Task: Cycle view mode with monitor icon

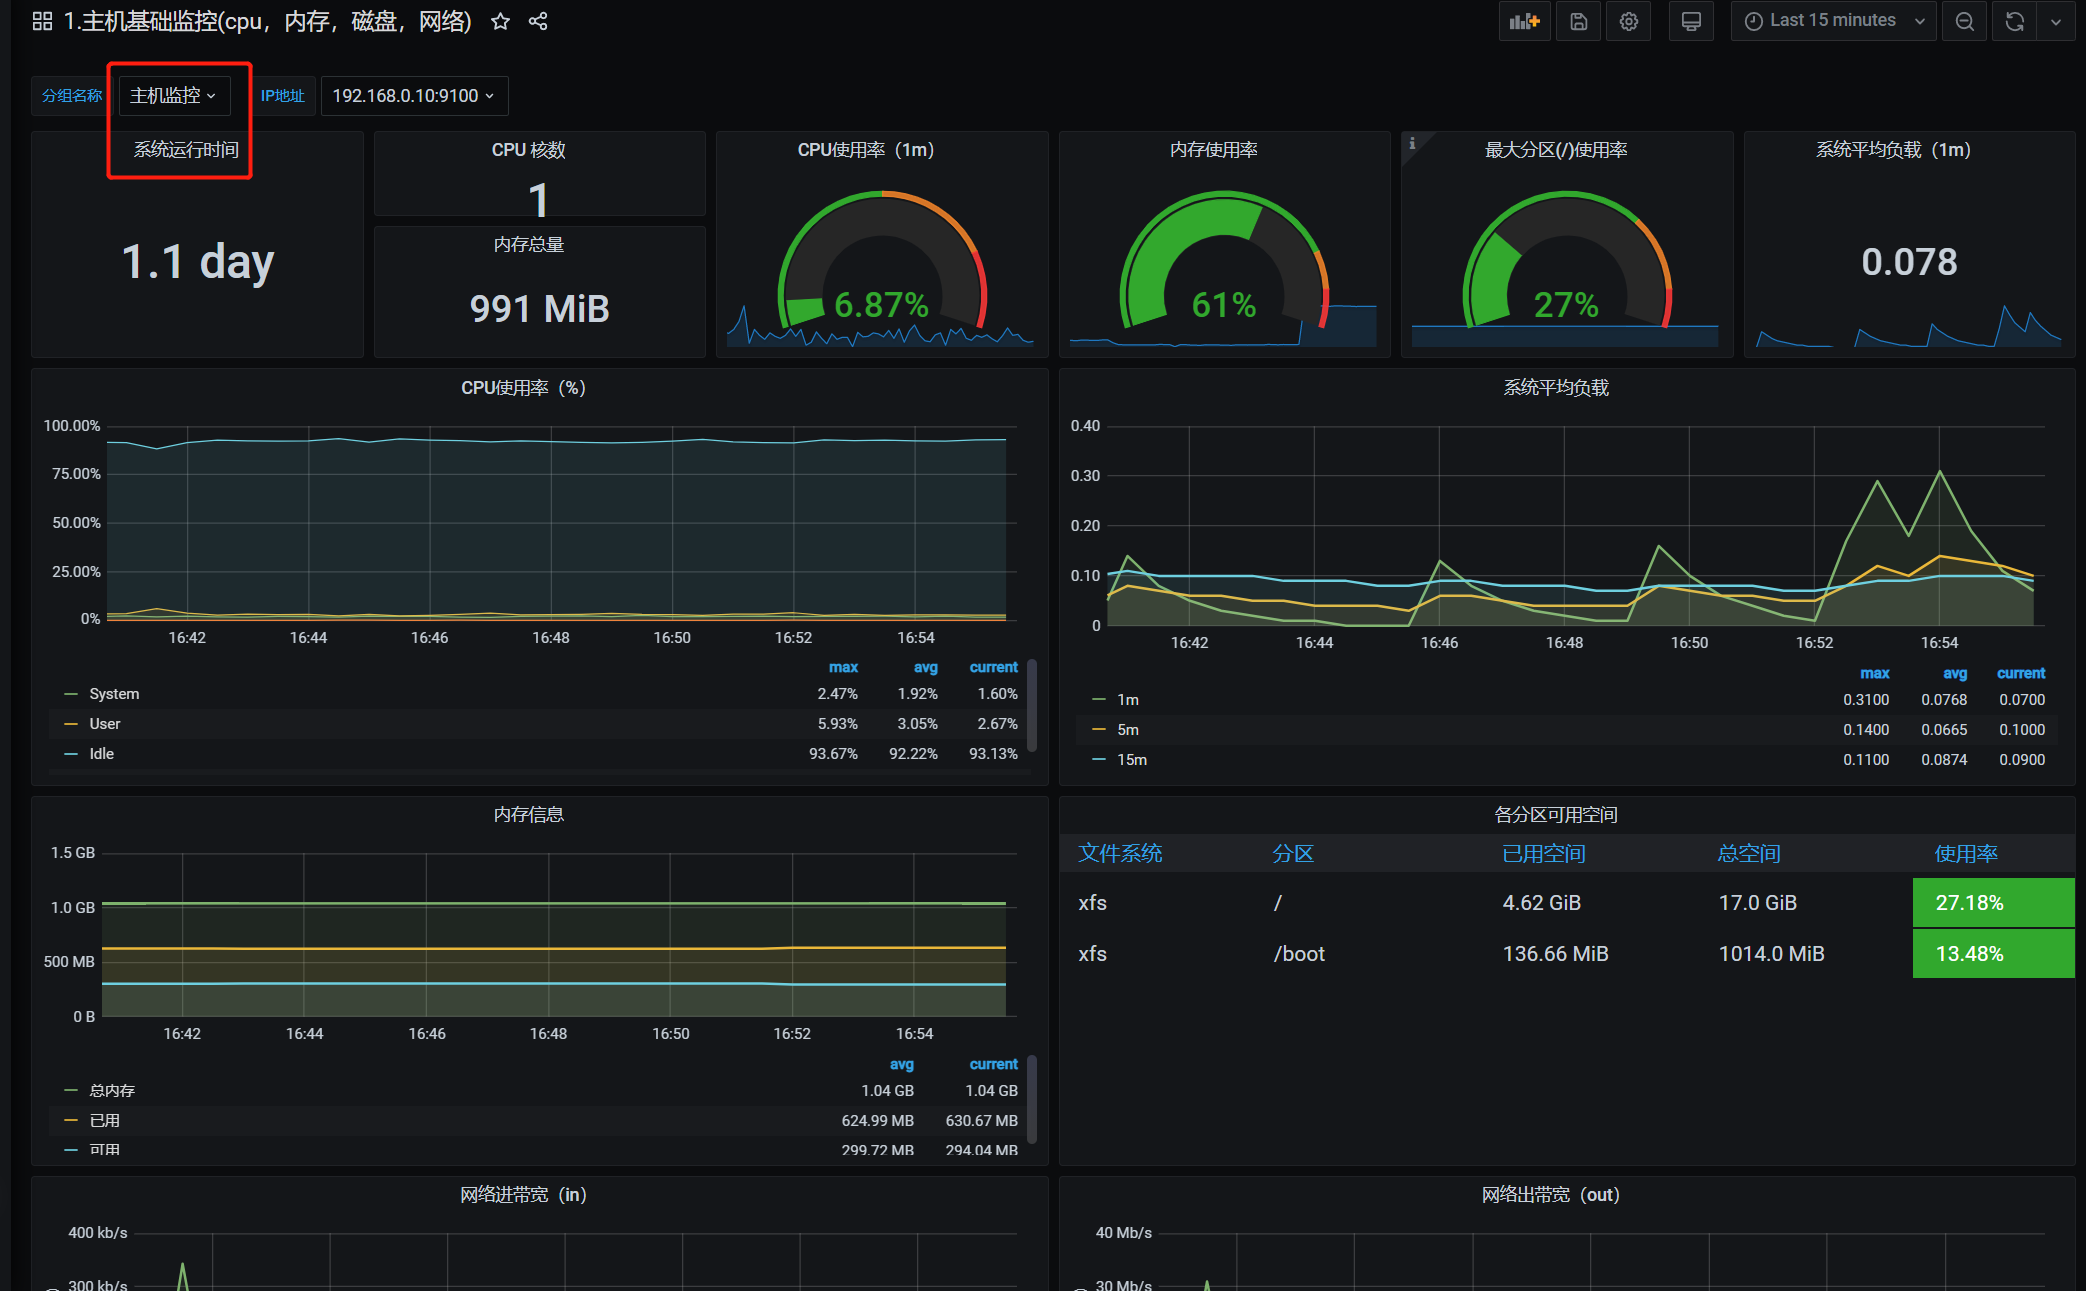Action: pos(1691,21)
